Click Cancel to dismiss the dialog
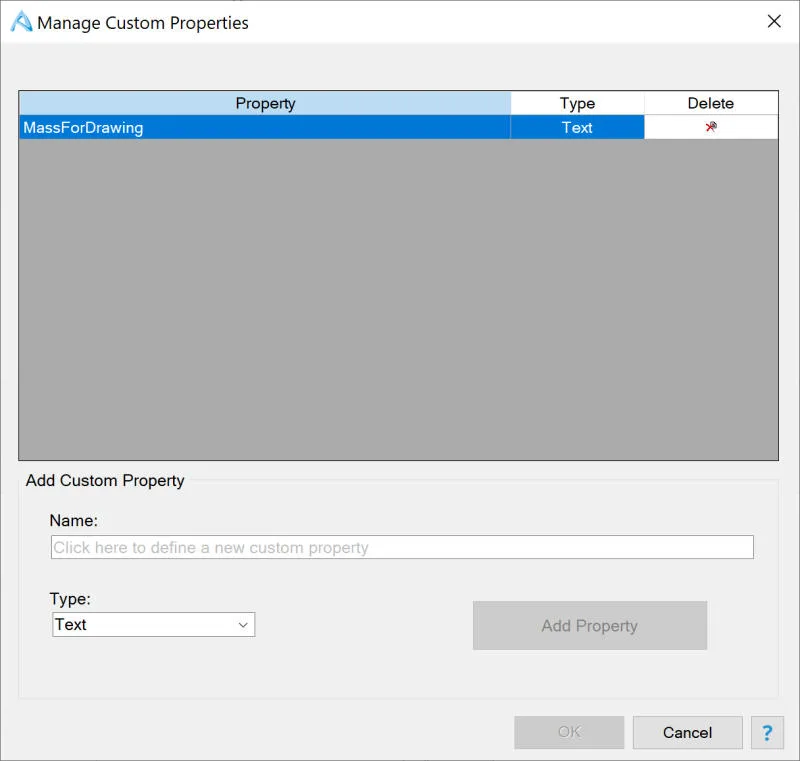The image size is (800, 761). click(x=687, y=732)
